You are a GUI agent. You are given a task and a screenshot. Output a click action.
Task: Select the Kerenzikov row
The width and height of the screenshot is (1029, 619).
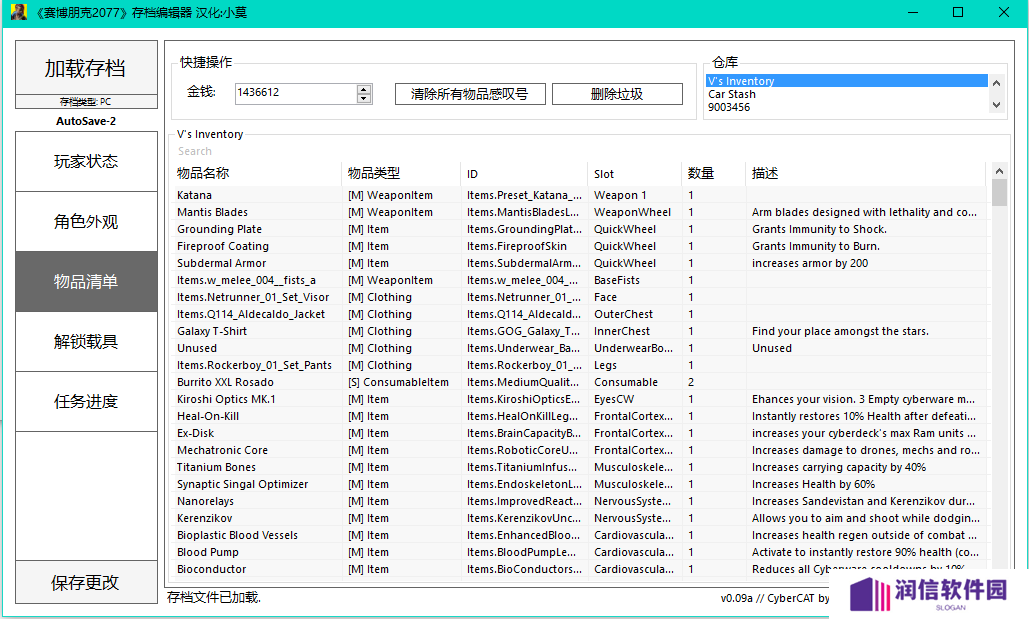579,519
